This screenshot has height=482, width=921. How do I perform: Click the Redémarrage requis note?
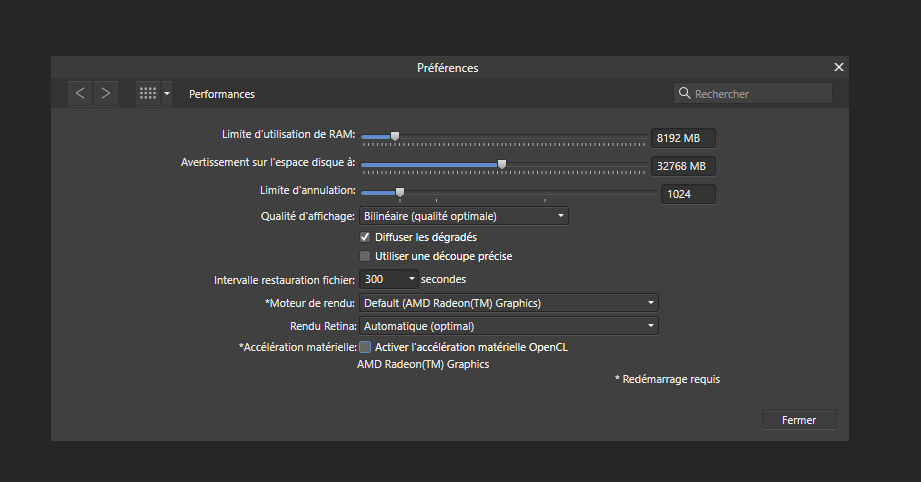click(667, 379)
